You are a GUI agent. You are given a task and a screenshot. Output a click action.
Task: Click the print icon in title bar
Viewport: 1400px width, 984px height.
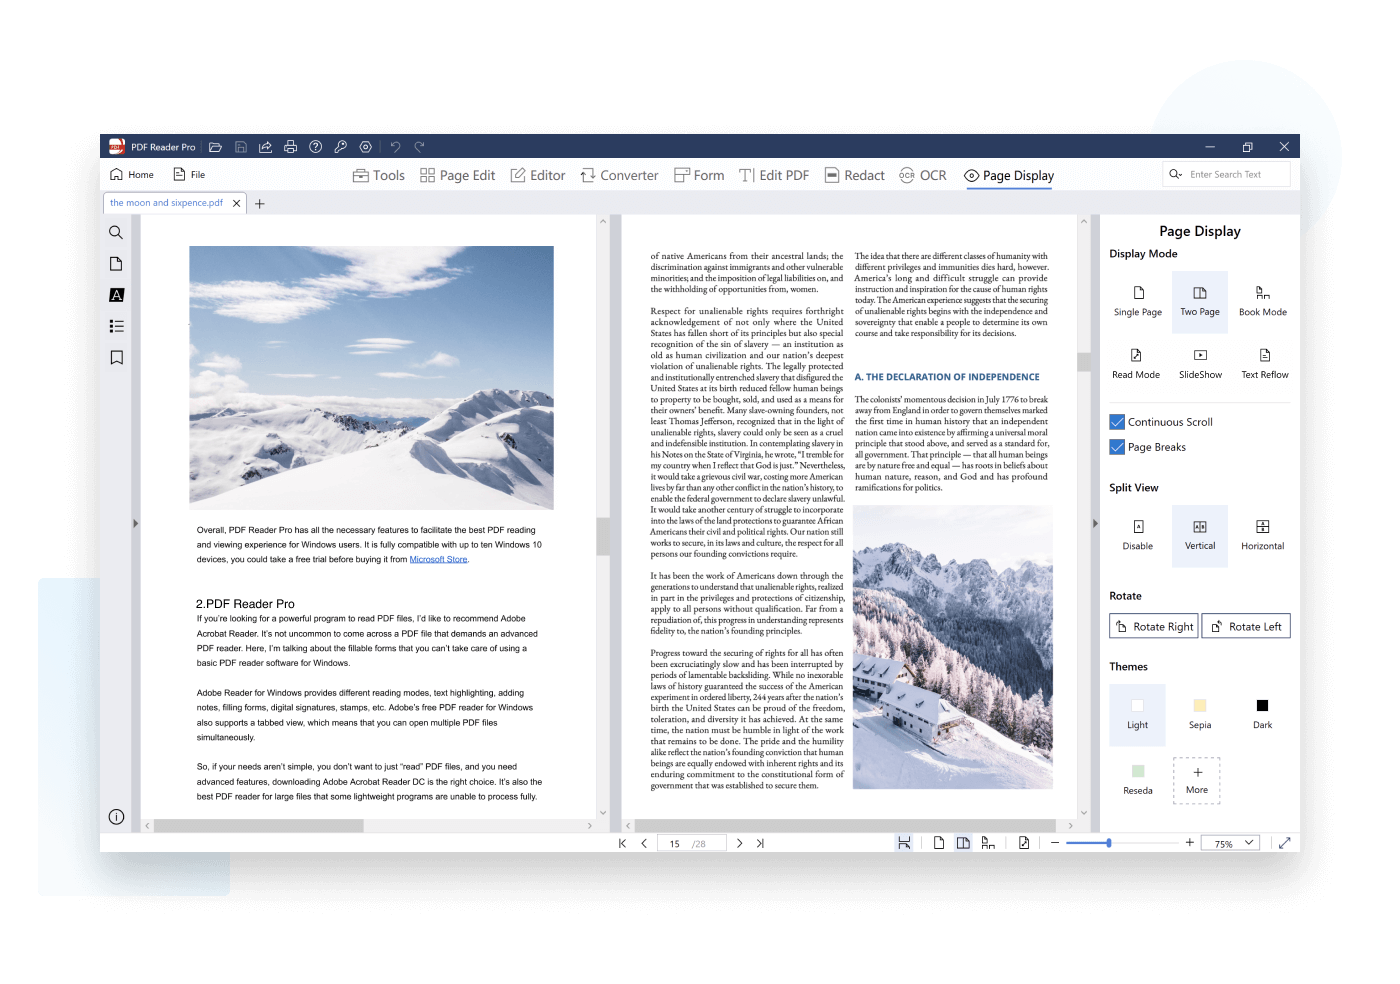(290, 147)
